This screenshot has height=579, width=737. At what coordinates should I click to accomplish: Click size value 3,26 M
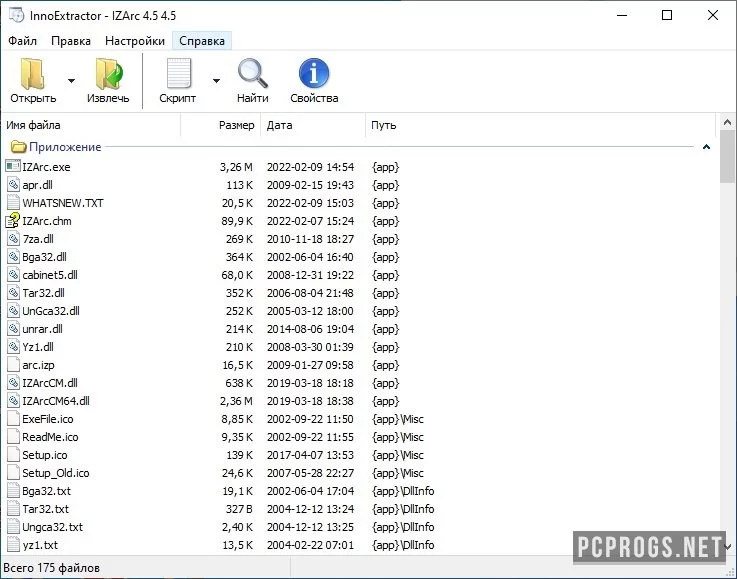click(x=236, y=167)
